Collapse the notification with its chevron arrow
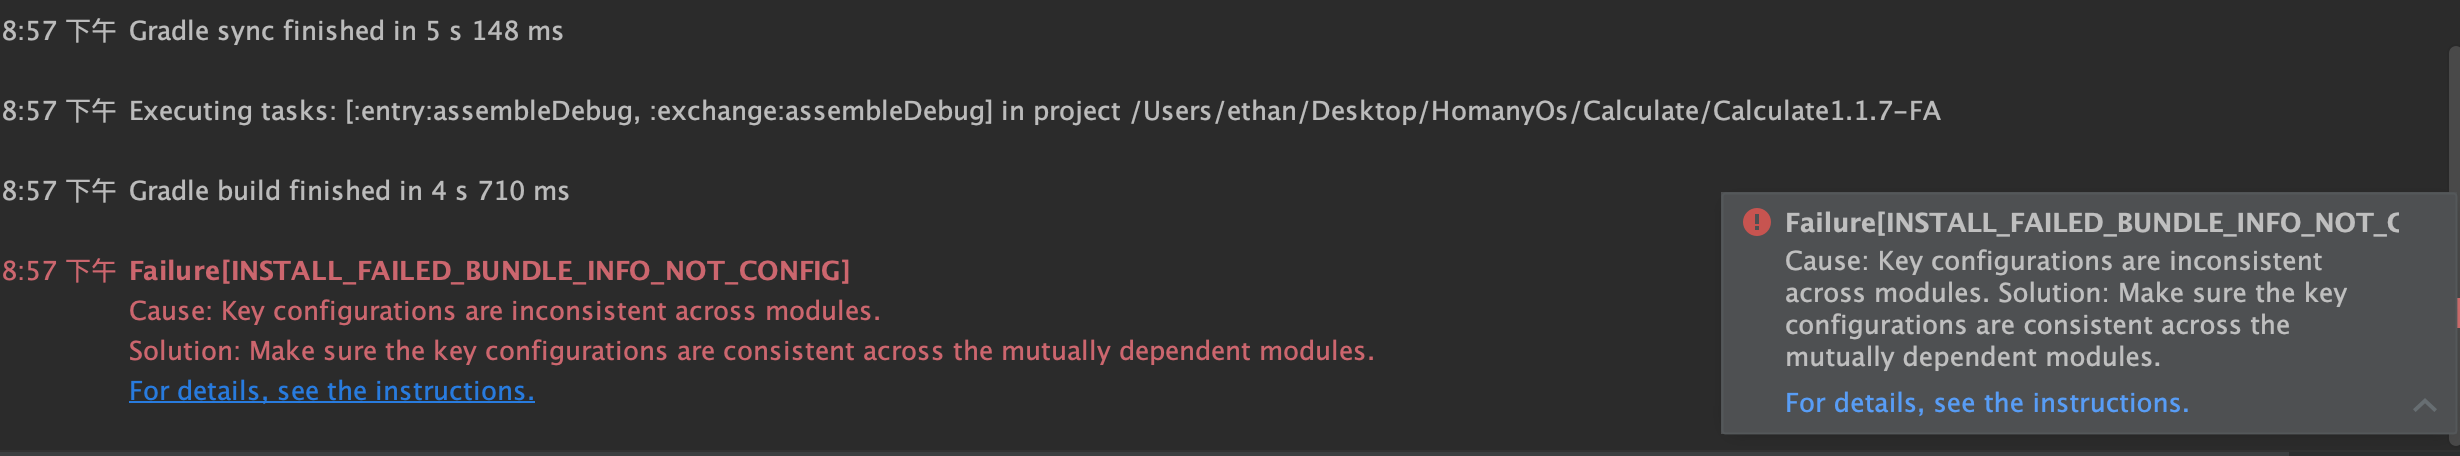This screenshot has width=2460, height=456. pyautogui.click(x=2424, y=405)
